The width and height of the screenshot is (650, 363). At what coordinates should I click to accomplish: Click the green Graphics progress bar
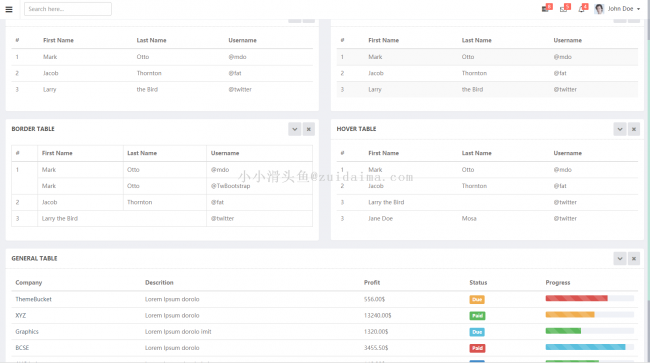point(563,331)
